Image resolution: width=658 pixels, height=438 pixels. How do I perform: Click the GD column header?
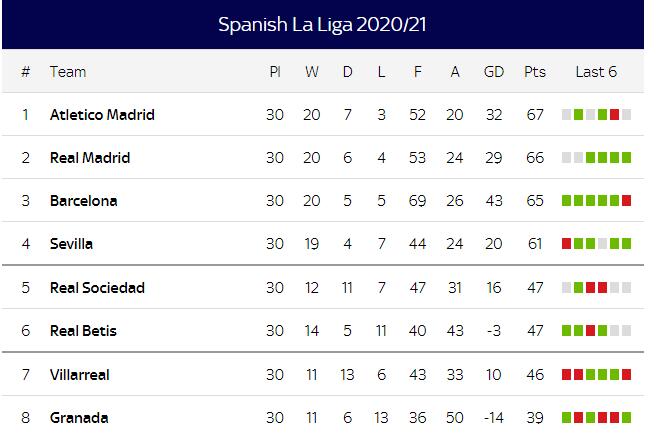pyautogui.click(x=493, y=72)
